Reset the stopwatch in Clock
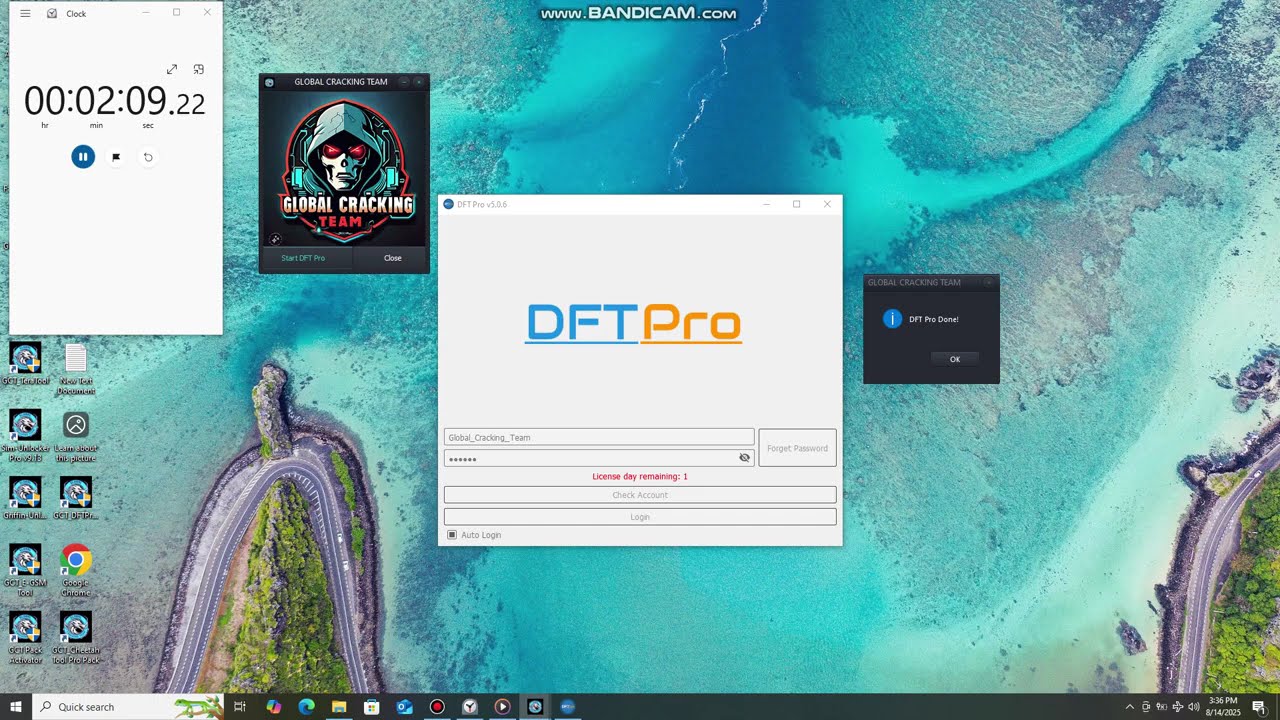1280x720 pixels. (148, 157)
